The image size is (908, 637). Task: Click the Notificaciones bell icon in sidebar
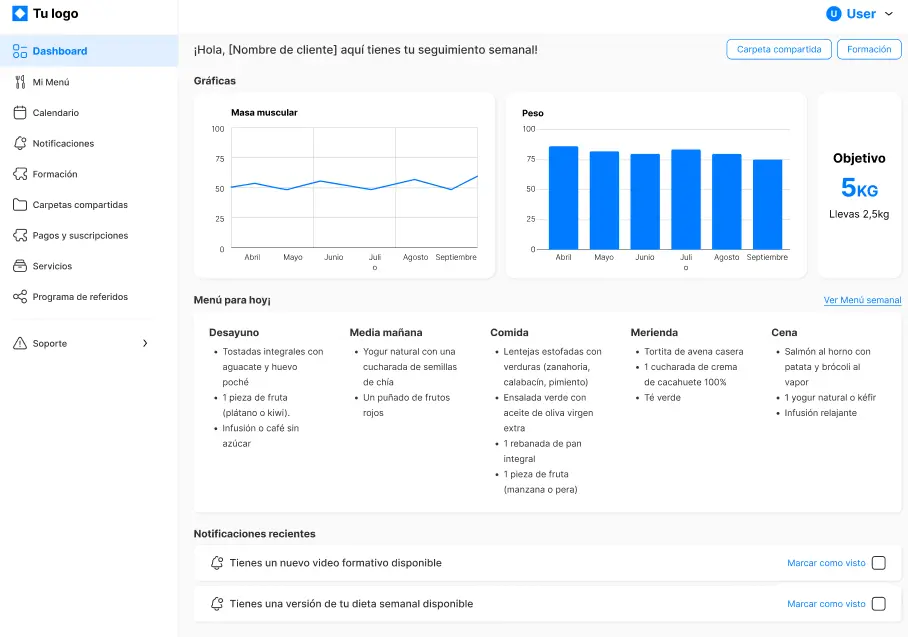click(20, 143)
